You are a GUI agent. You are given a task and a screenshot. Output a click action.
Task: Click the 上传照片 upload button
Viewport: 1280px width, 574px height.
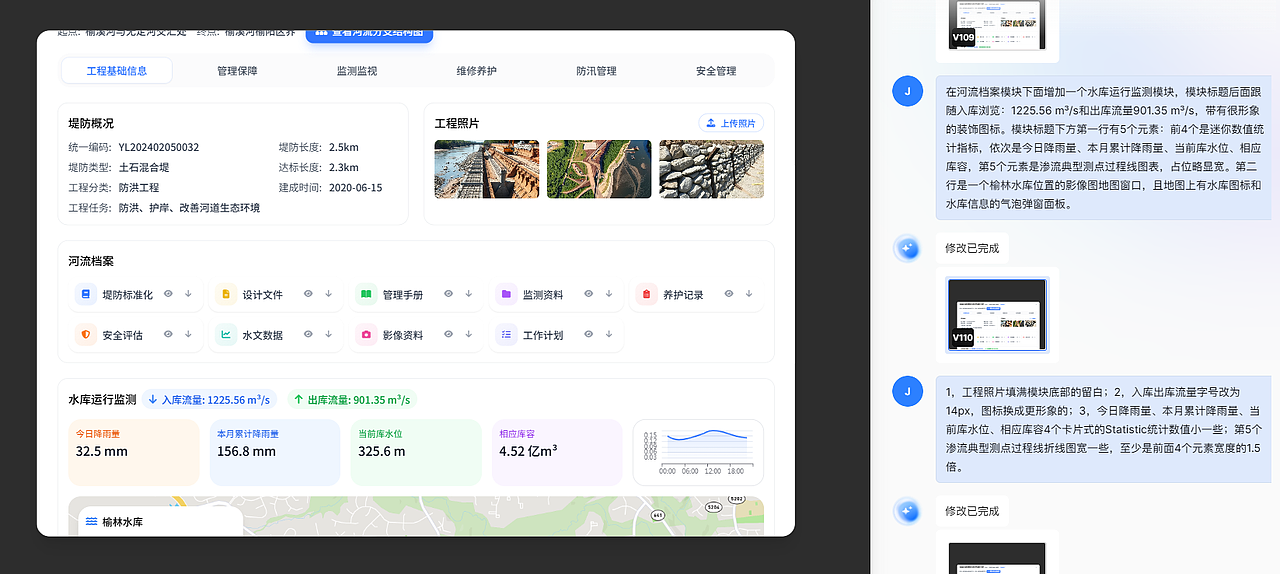731,123
